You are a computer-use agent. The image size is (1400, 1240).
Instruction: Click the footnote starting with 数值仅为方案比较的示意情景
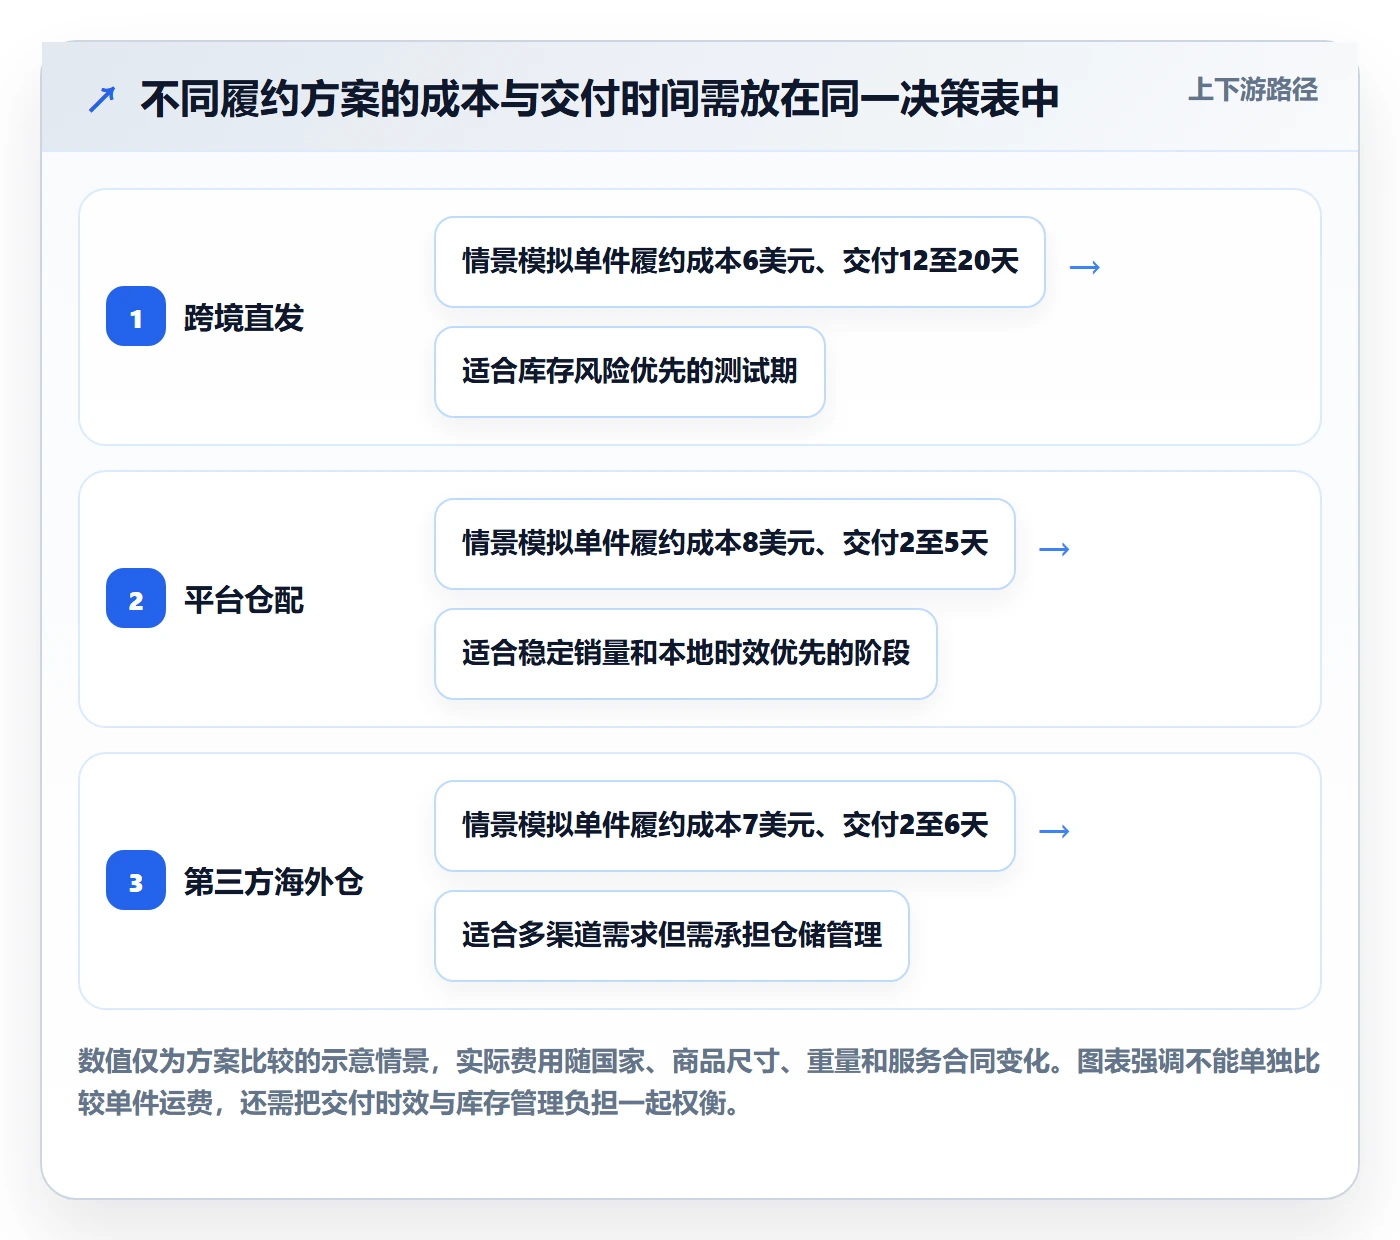[699, 1082]
